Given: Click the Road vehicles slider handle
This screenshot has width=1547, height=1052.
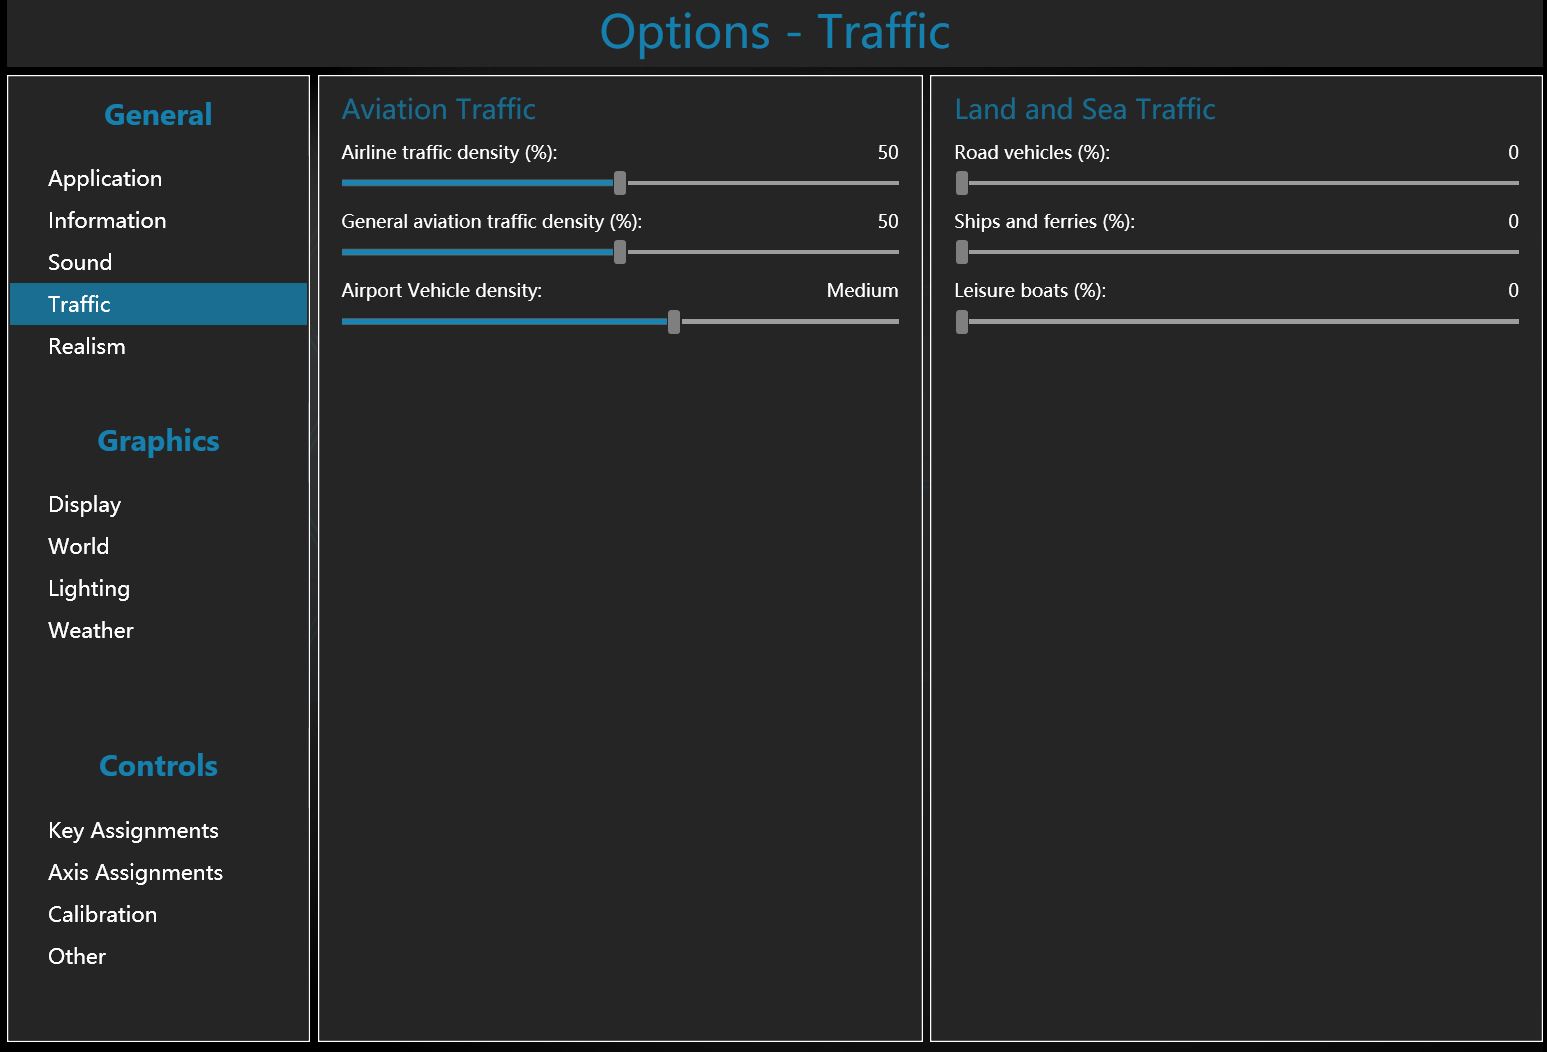Looking at the screenshot, I should [962, 183].
